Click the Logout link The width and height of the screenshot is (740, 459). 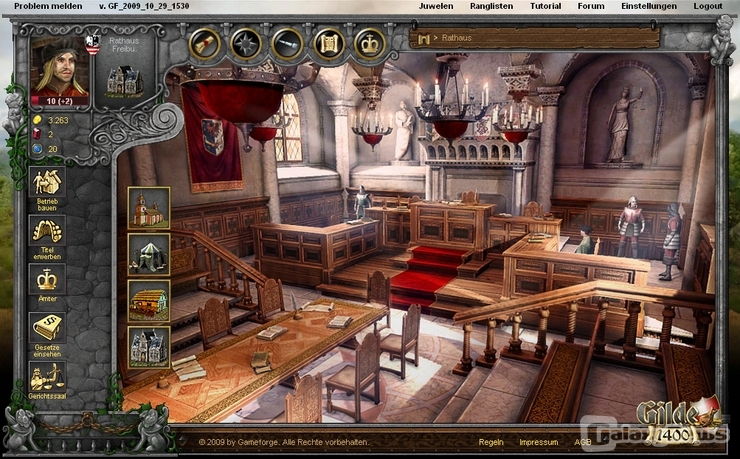tap(707, 6)
